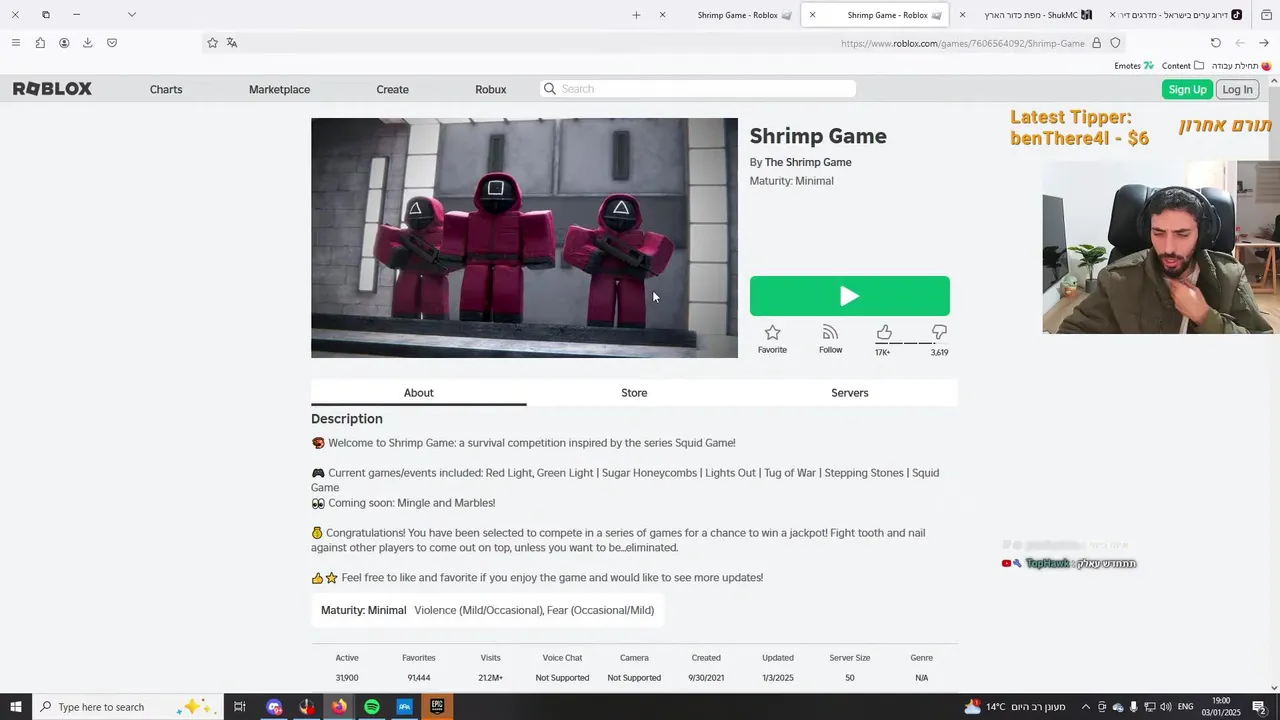Image resolution: width=1280 pixels, height=720 pixels.
Task: Click the browser address bar URL
Action: pyautogui.click(x=962, y=43)
